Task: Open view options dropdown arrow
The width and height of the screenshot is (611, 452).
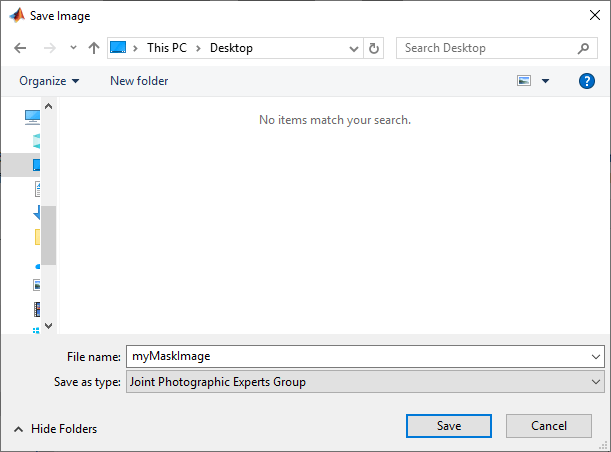Action: click(x=545, y=81)
